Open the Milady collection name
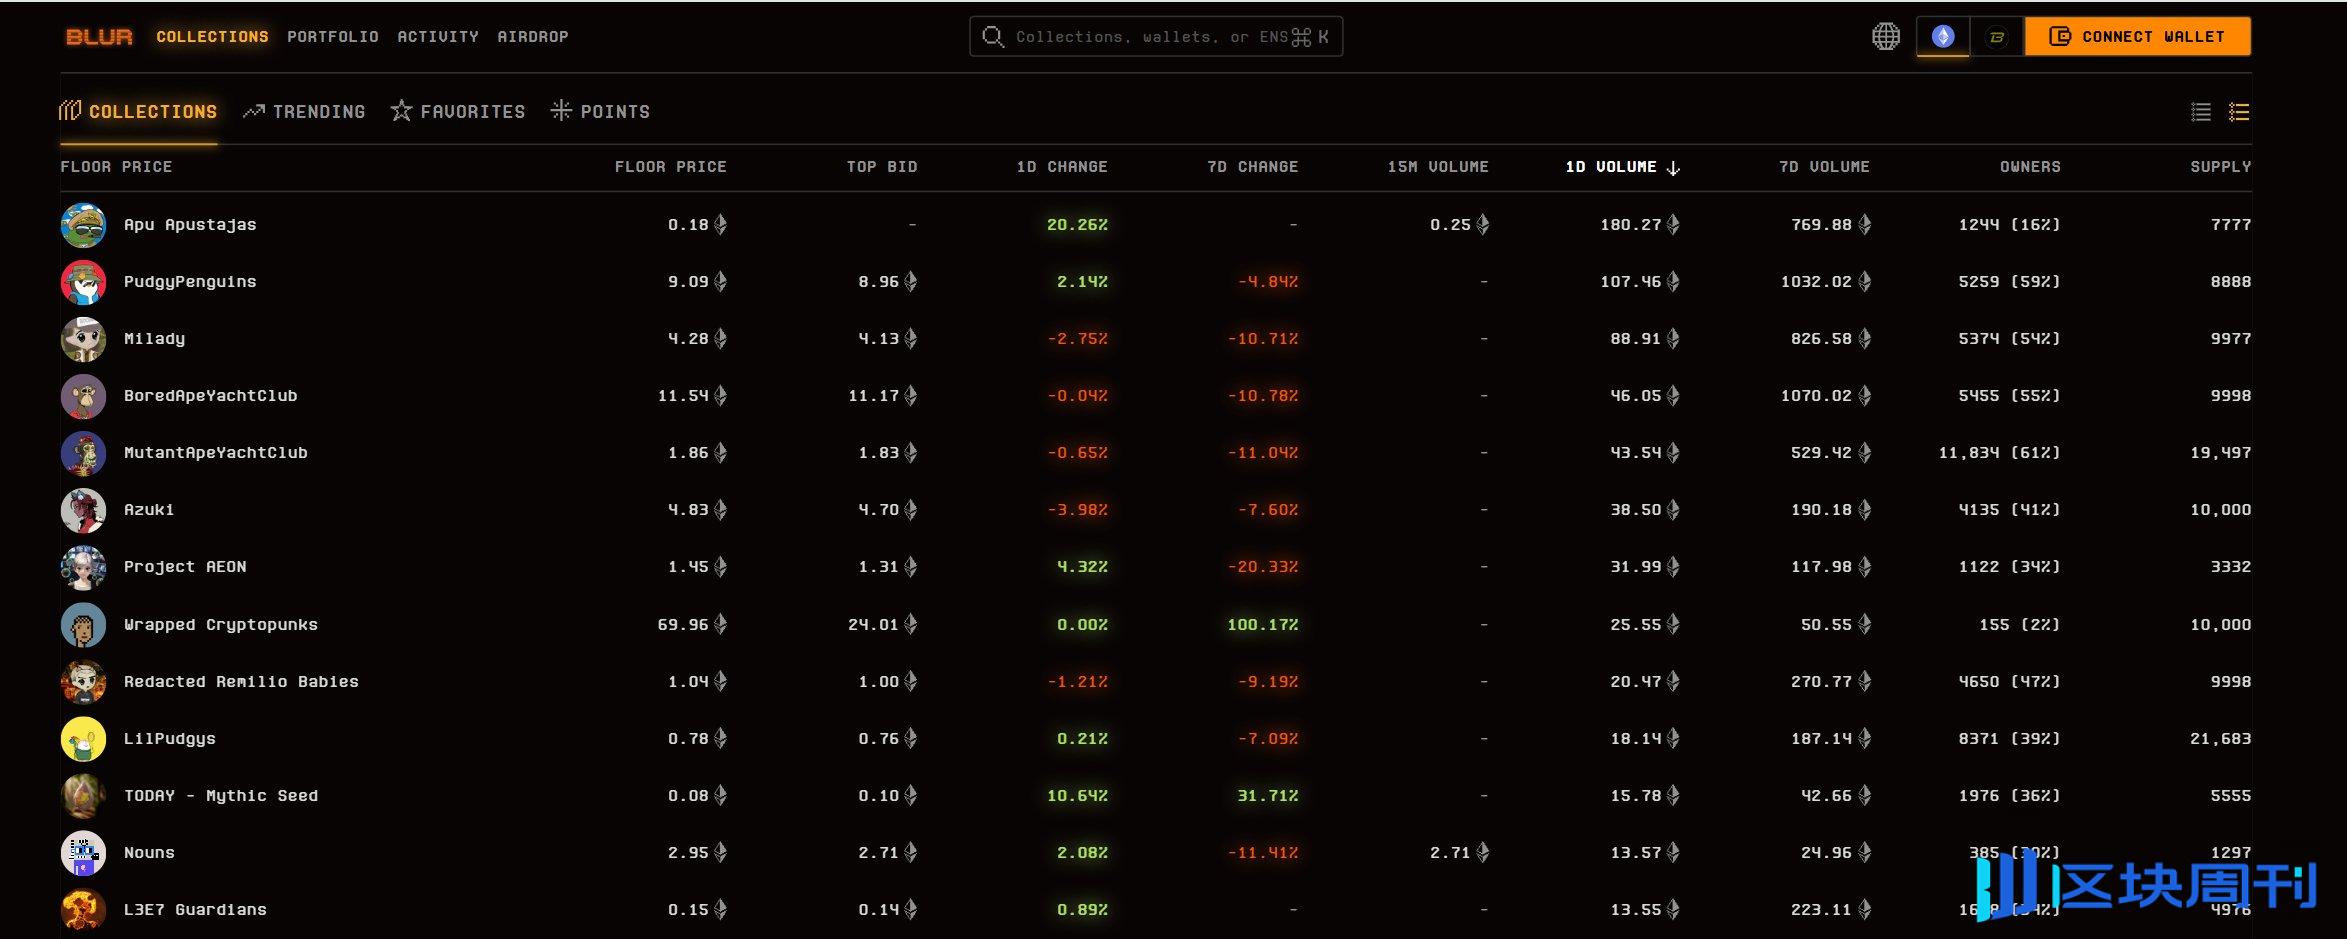Image resolution: width=2347 pixels, height=939 pixels. tap(154, 339)
